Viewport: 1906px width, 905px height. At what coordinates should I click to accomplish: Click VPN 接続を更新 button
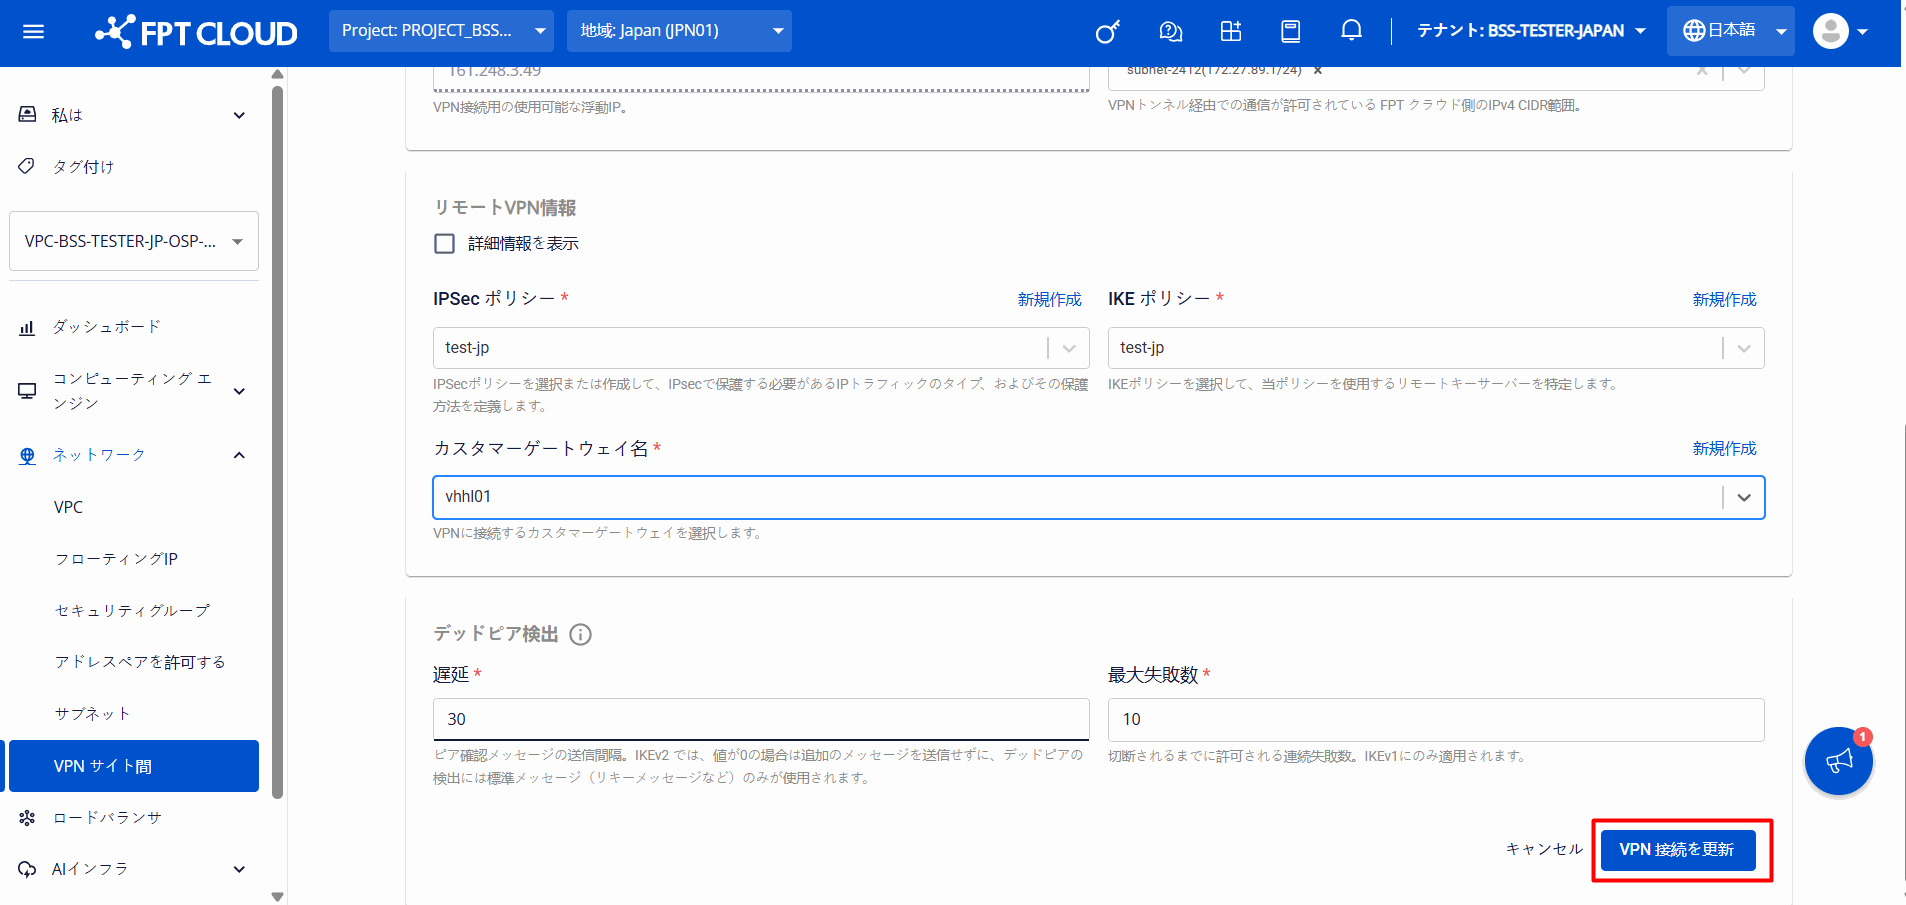[x=1677, y=850]
